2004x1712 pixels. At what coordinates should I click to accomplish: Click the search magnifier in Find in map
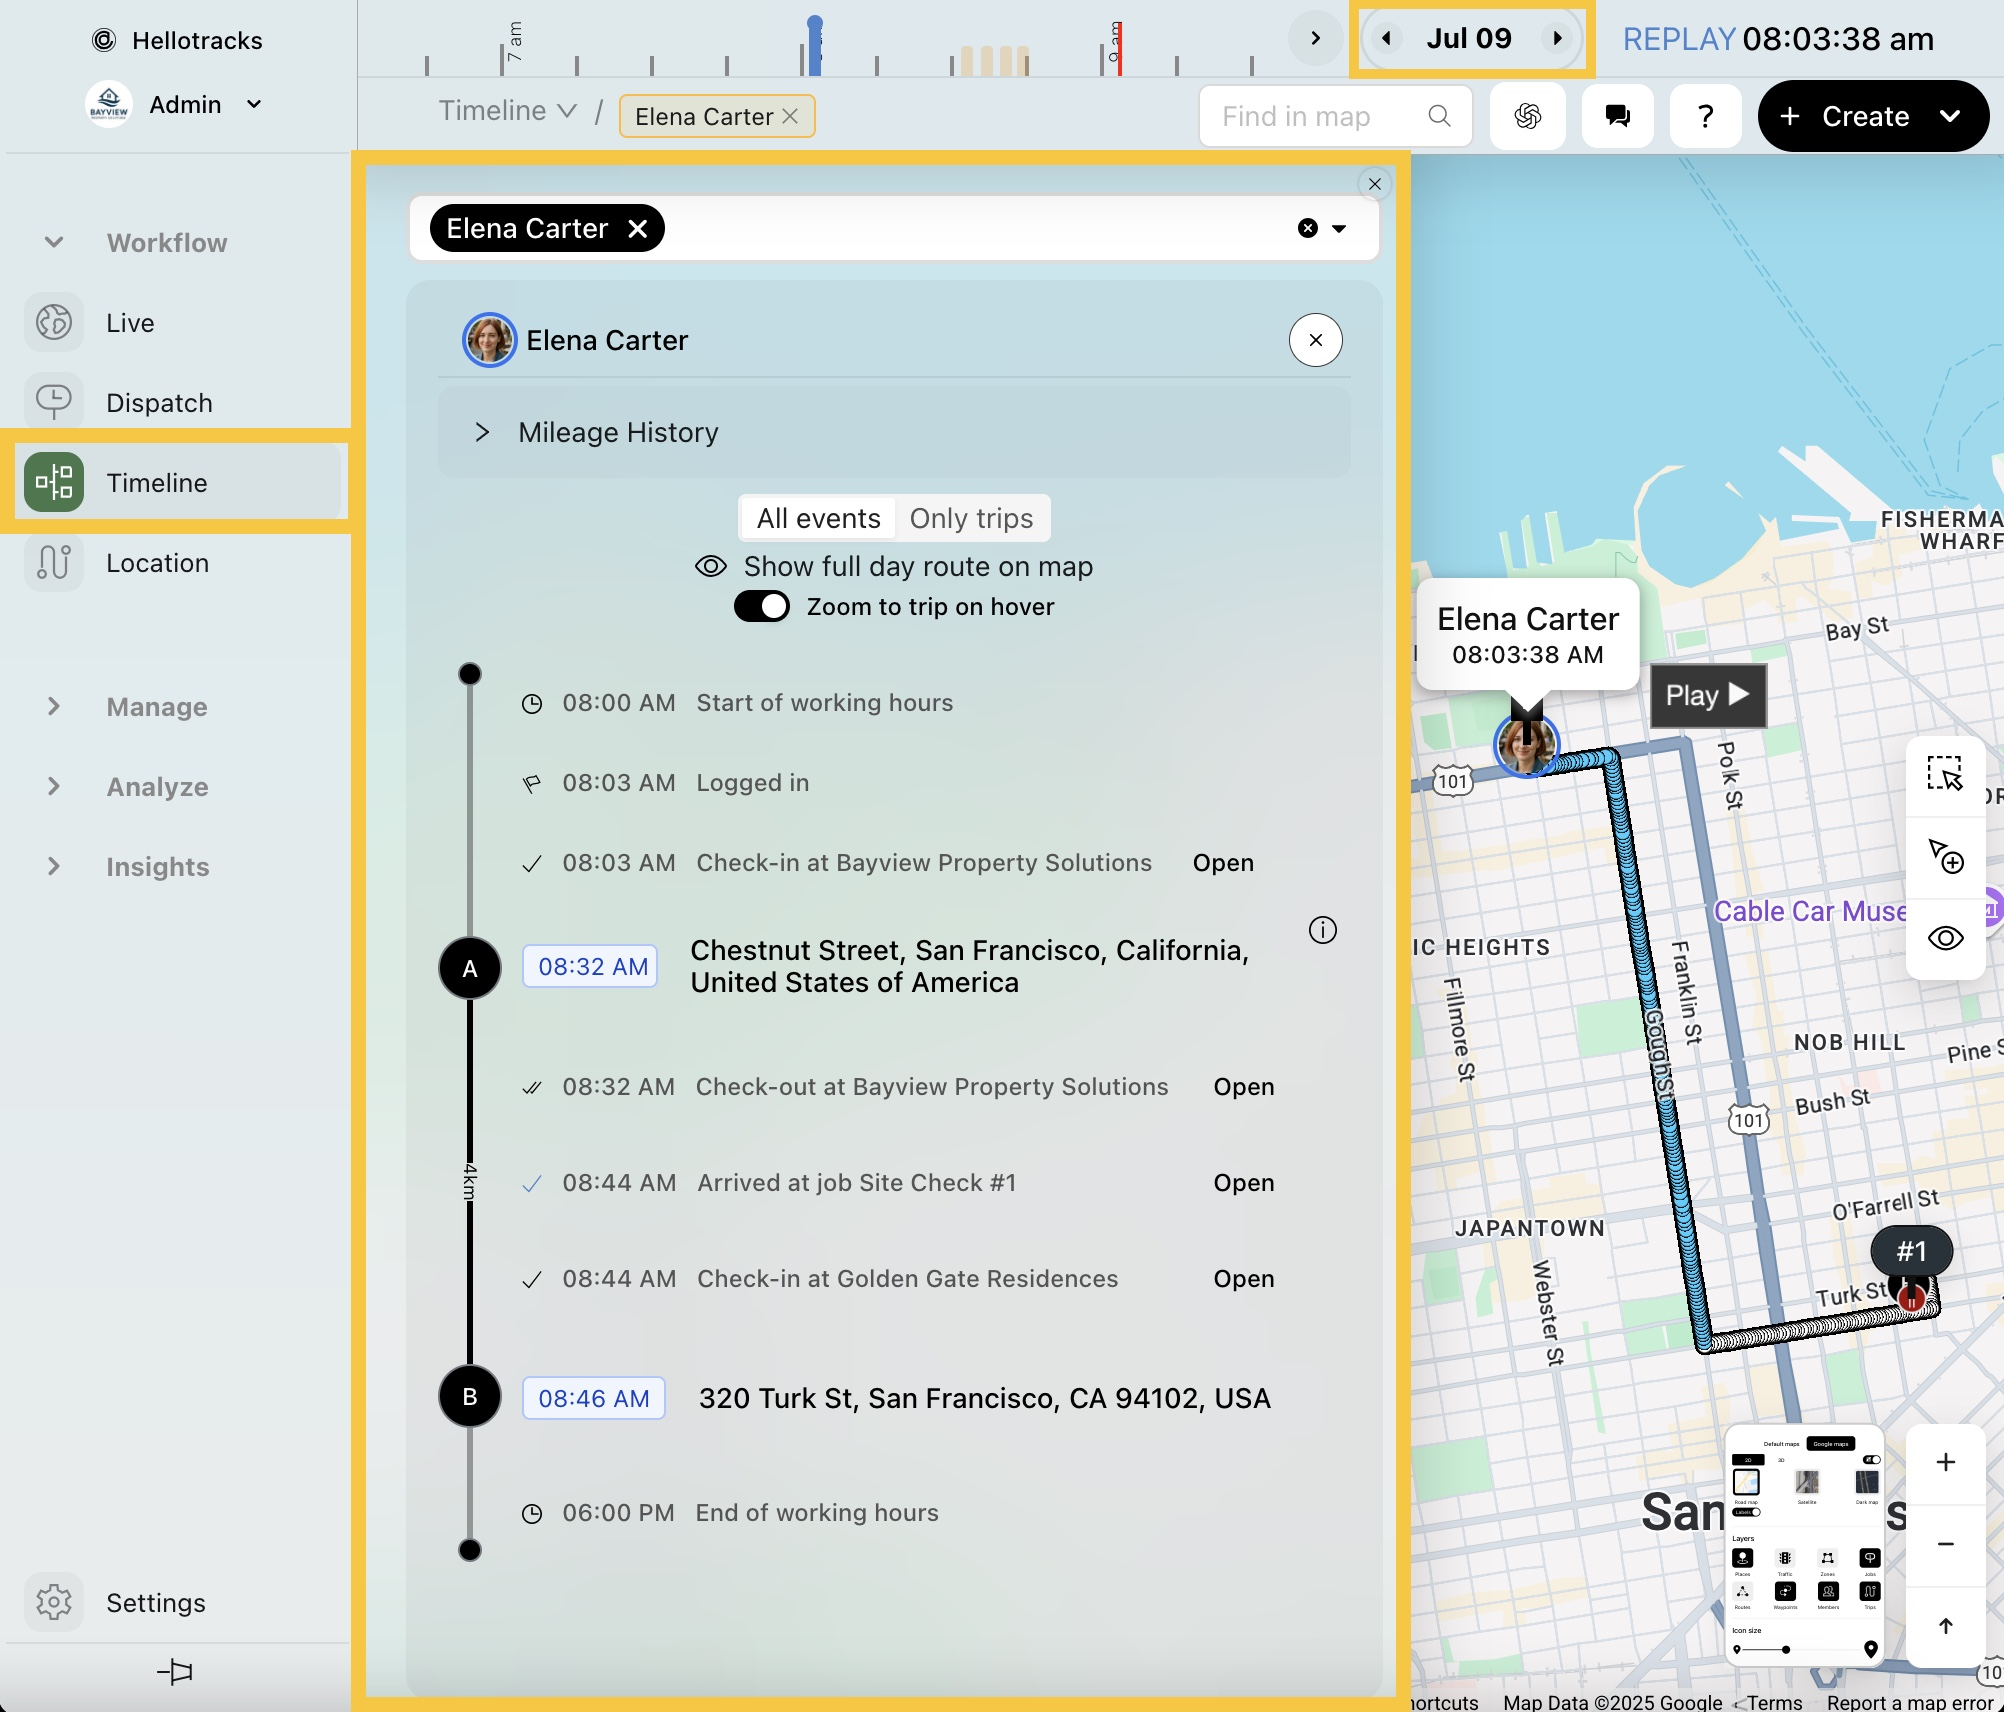point(1439,116)
